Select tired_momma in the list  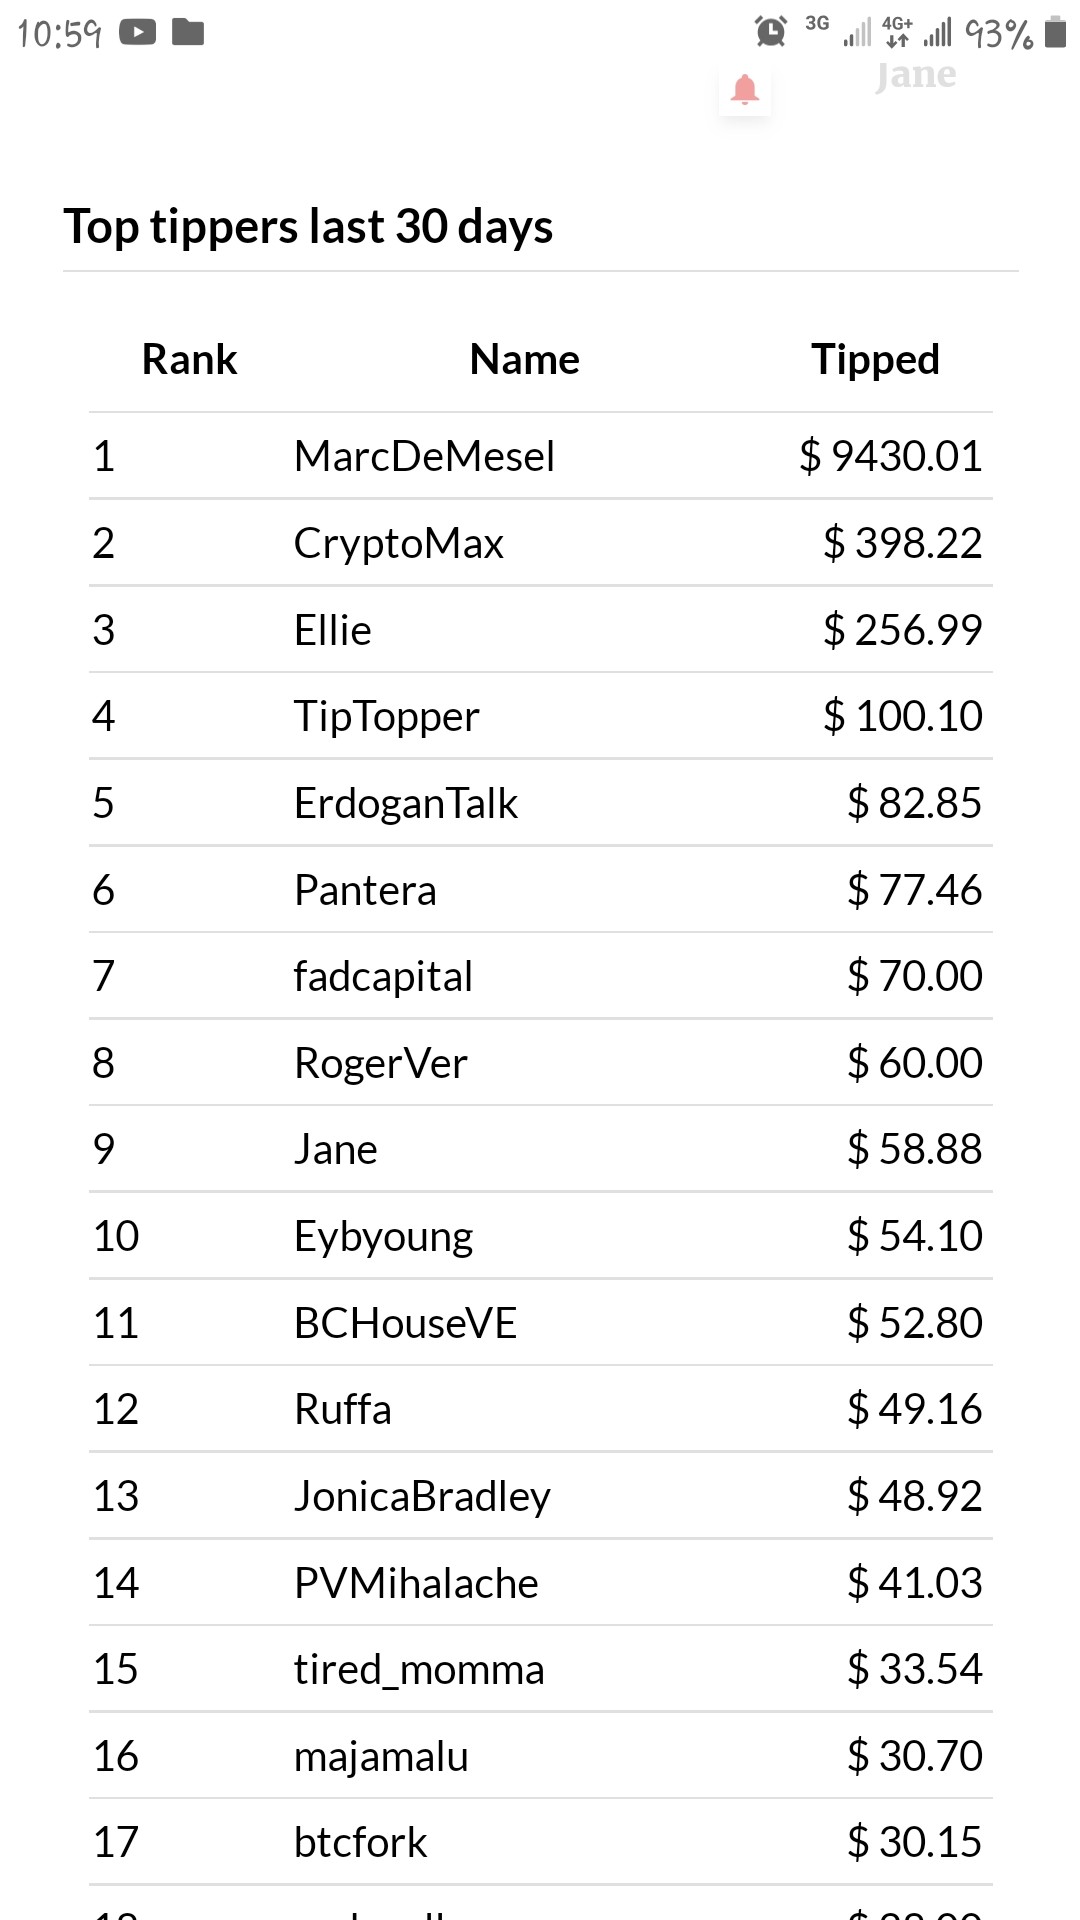(419, 1670)
